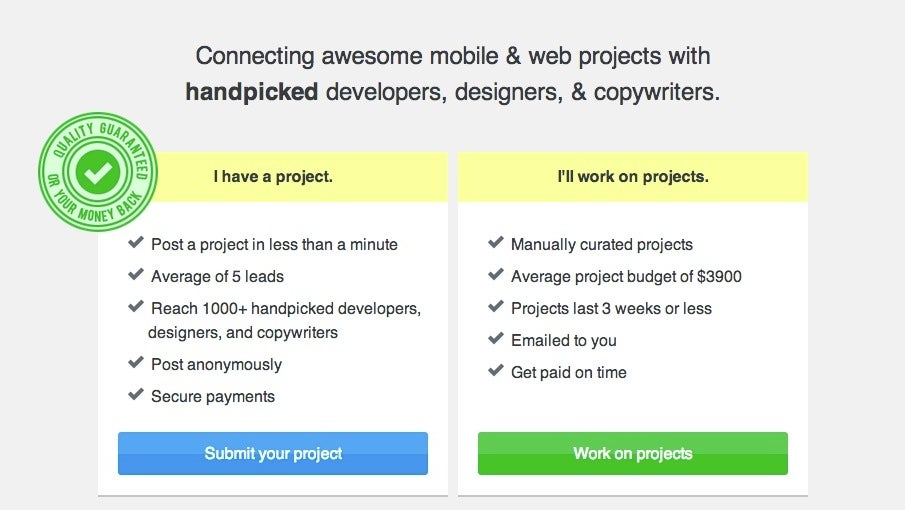Click the 'Average project budget of $3900' text

pyautogui.click(x=626, y=277)
